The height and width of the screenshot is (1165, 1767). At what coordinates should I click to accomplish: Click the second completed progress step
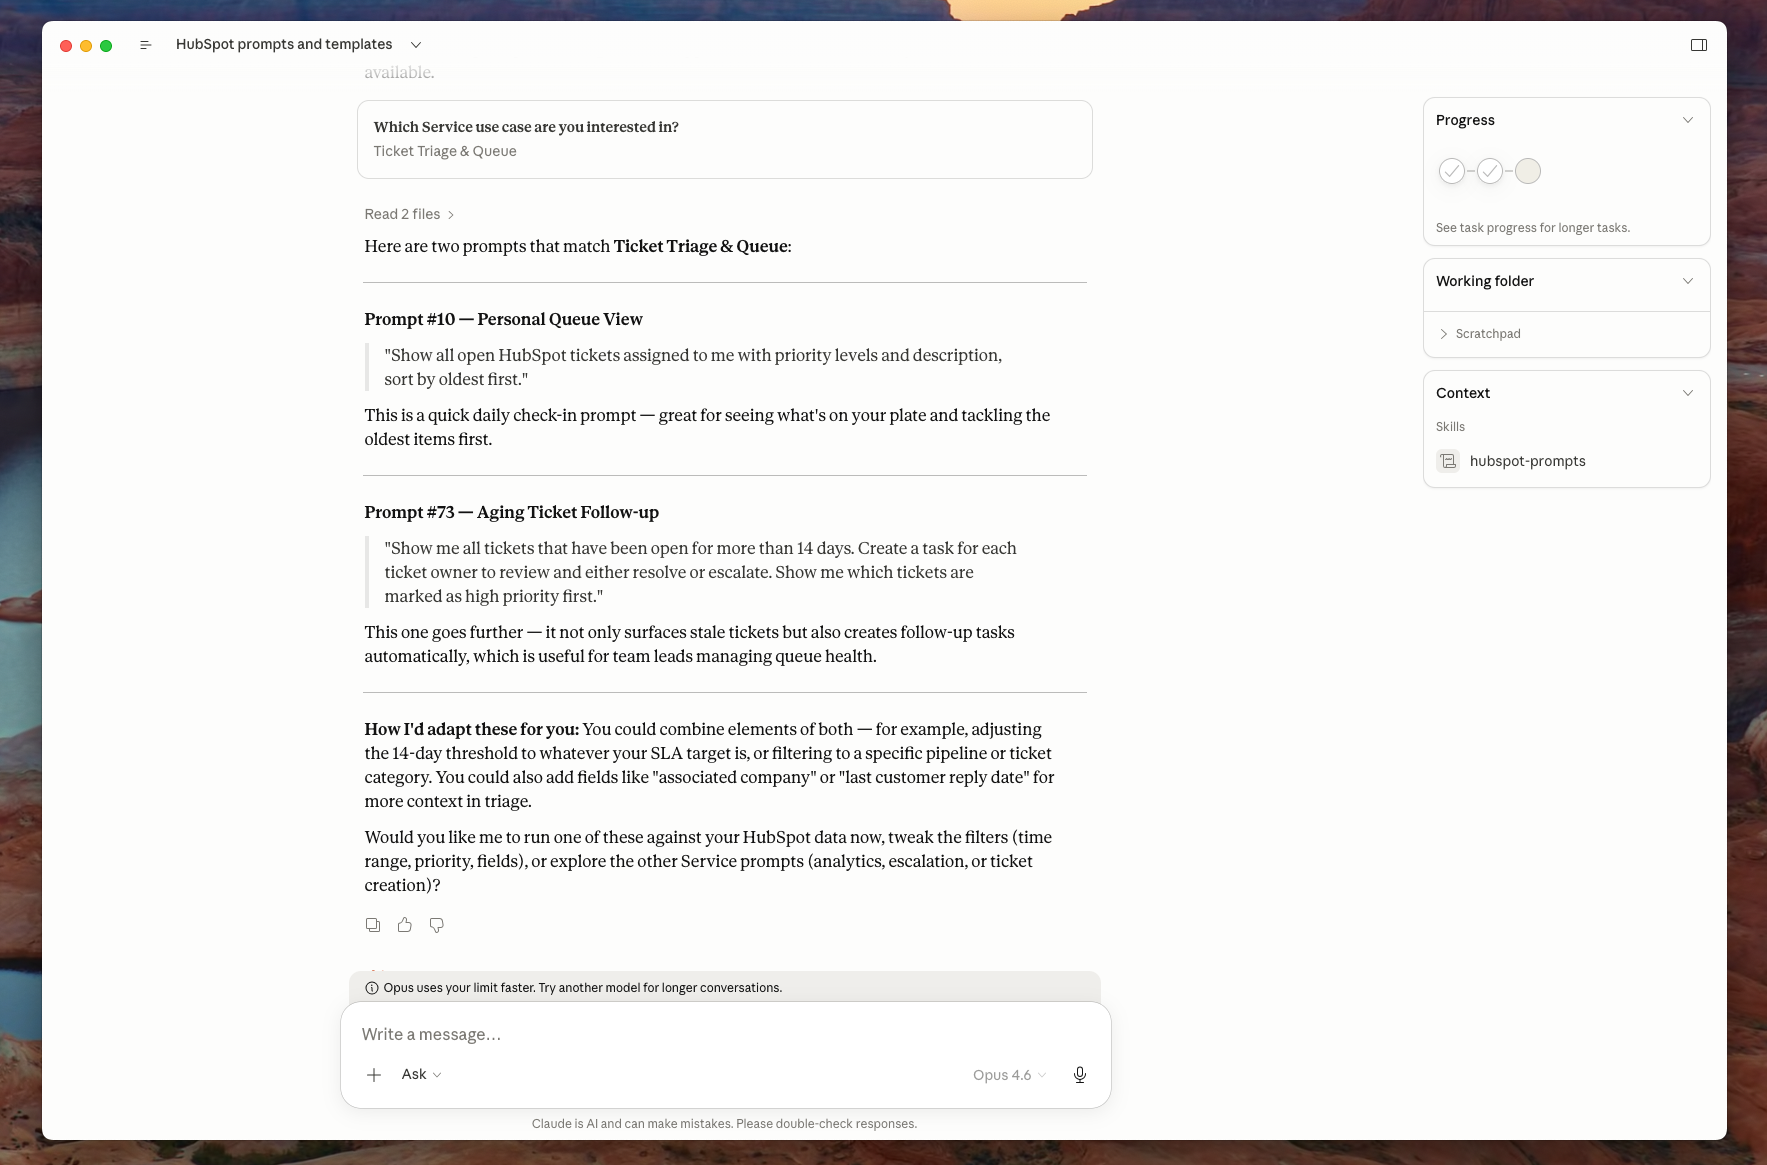point(1490,171)
